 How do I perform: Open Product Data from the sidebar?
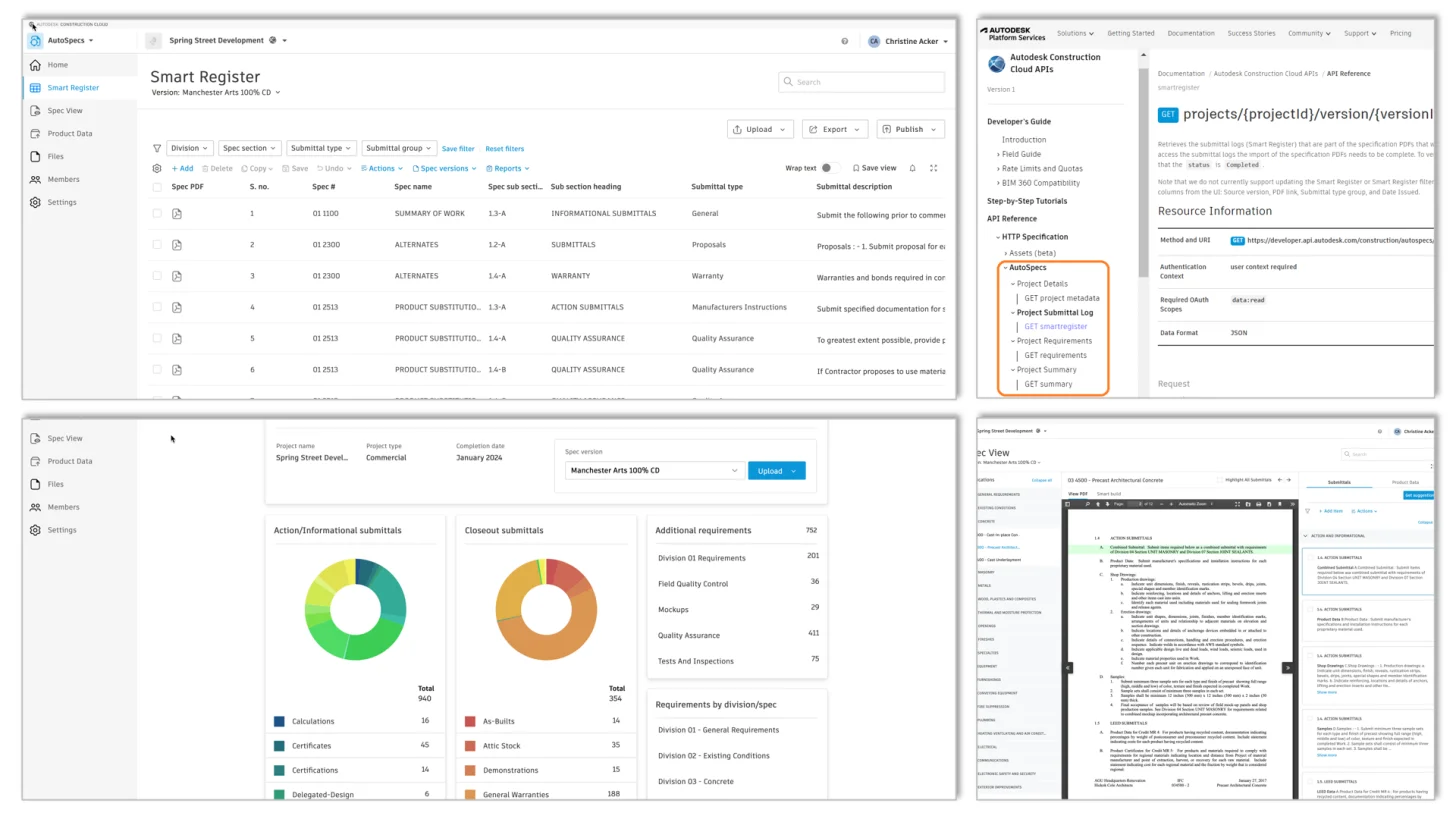coord(69,133)
